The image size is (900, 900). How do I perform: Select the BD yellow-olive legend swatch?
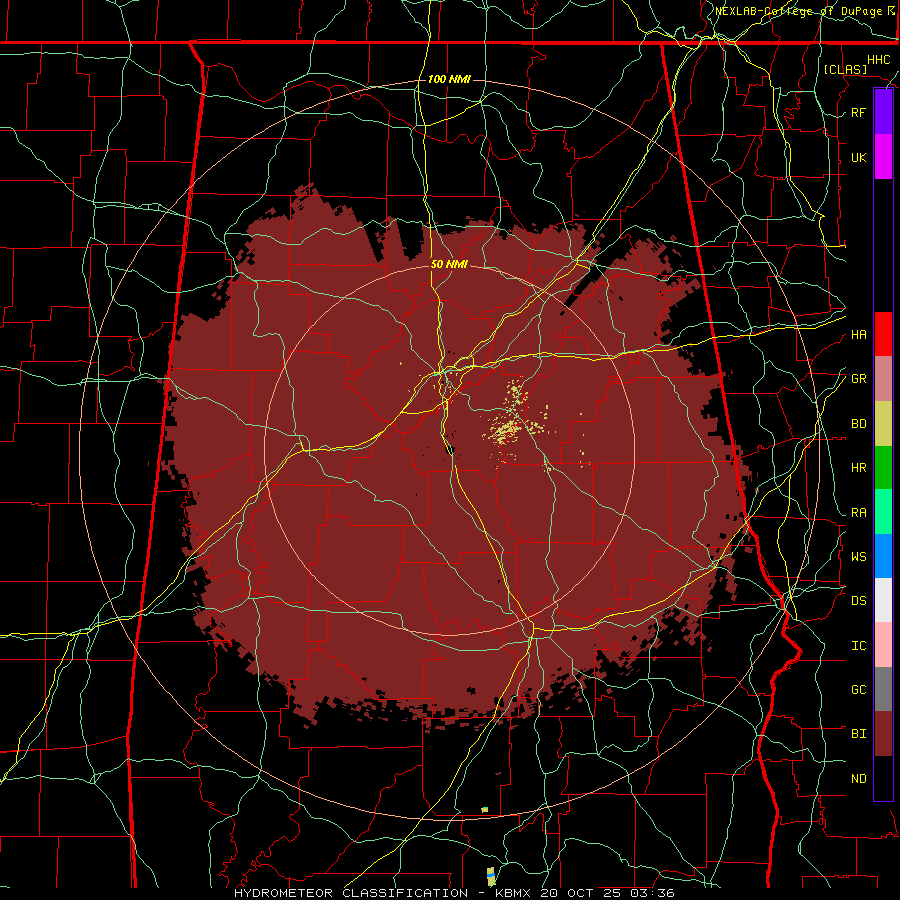pos(883,423)
